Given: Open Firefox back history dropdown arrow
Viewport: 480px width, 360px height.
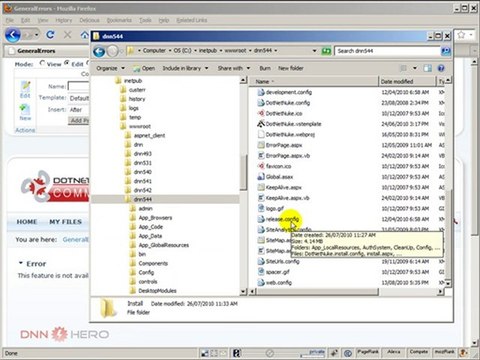Looking at the screenshot, I should click(x=36, y=35).
